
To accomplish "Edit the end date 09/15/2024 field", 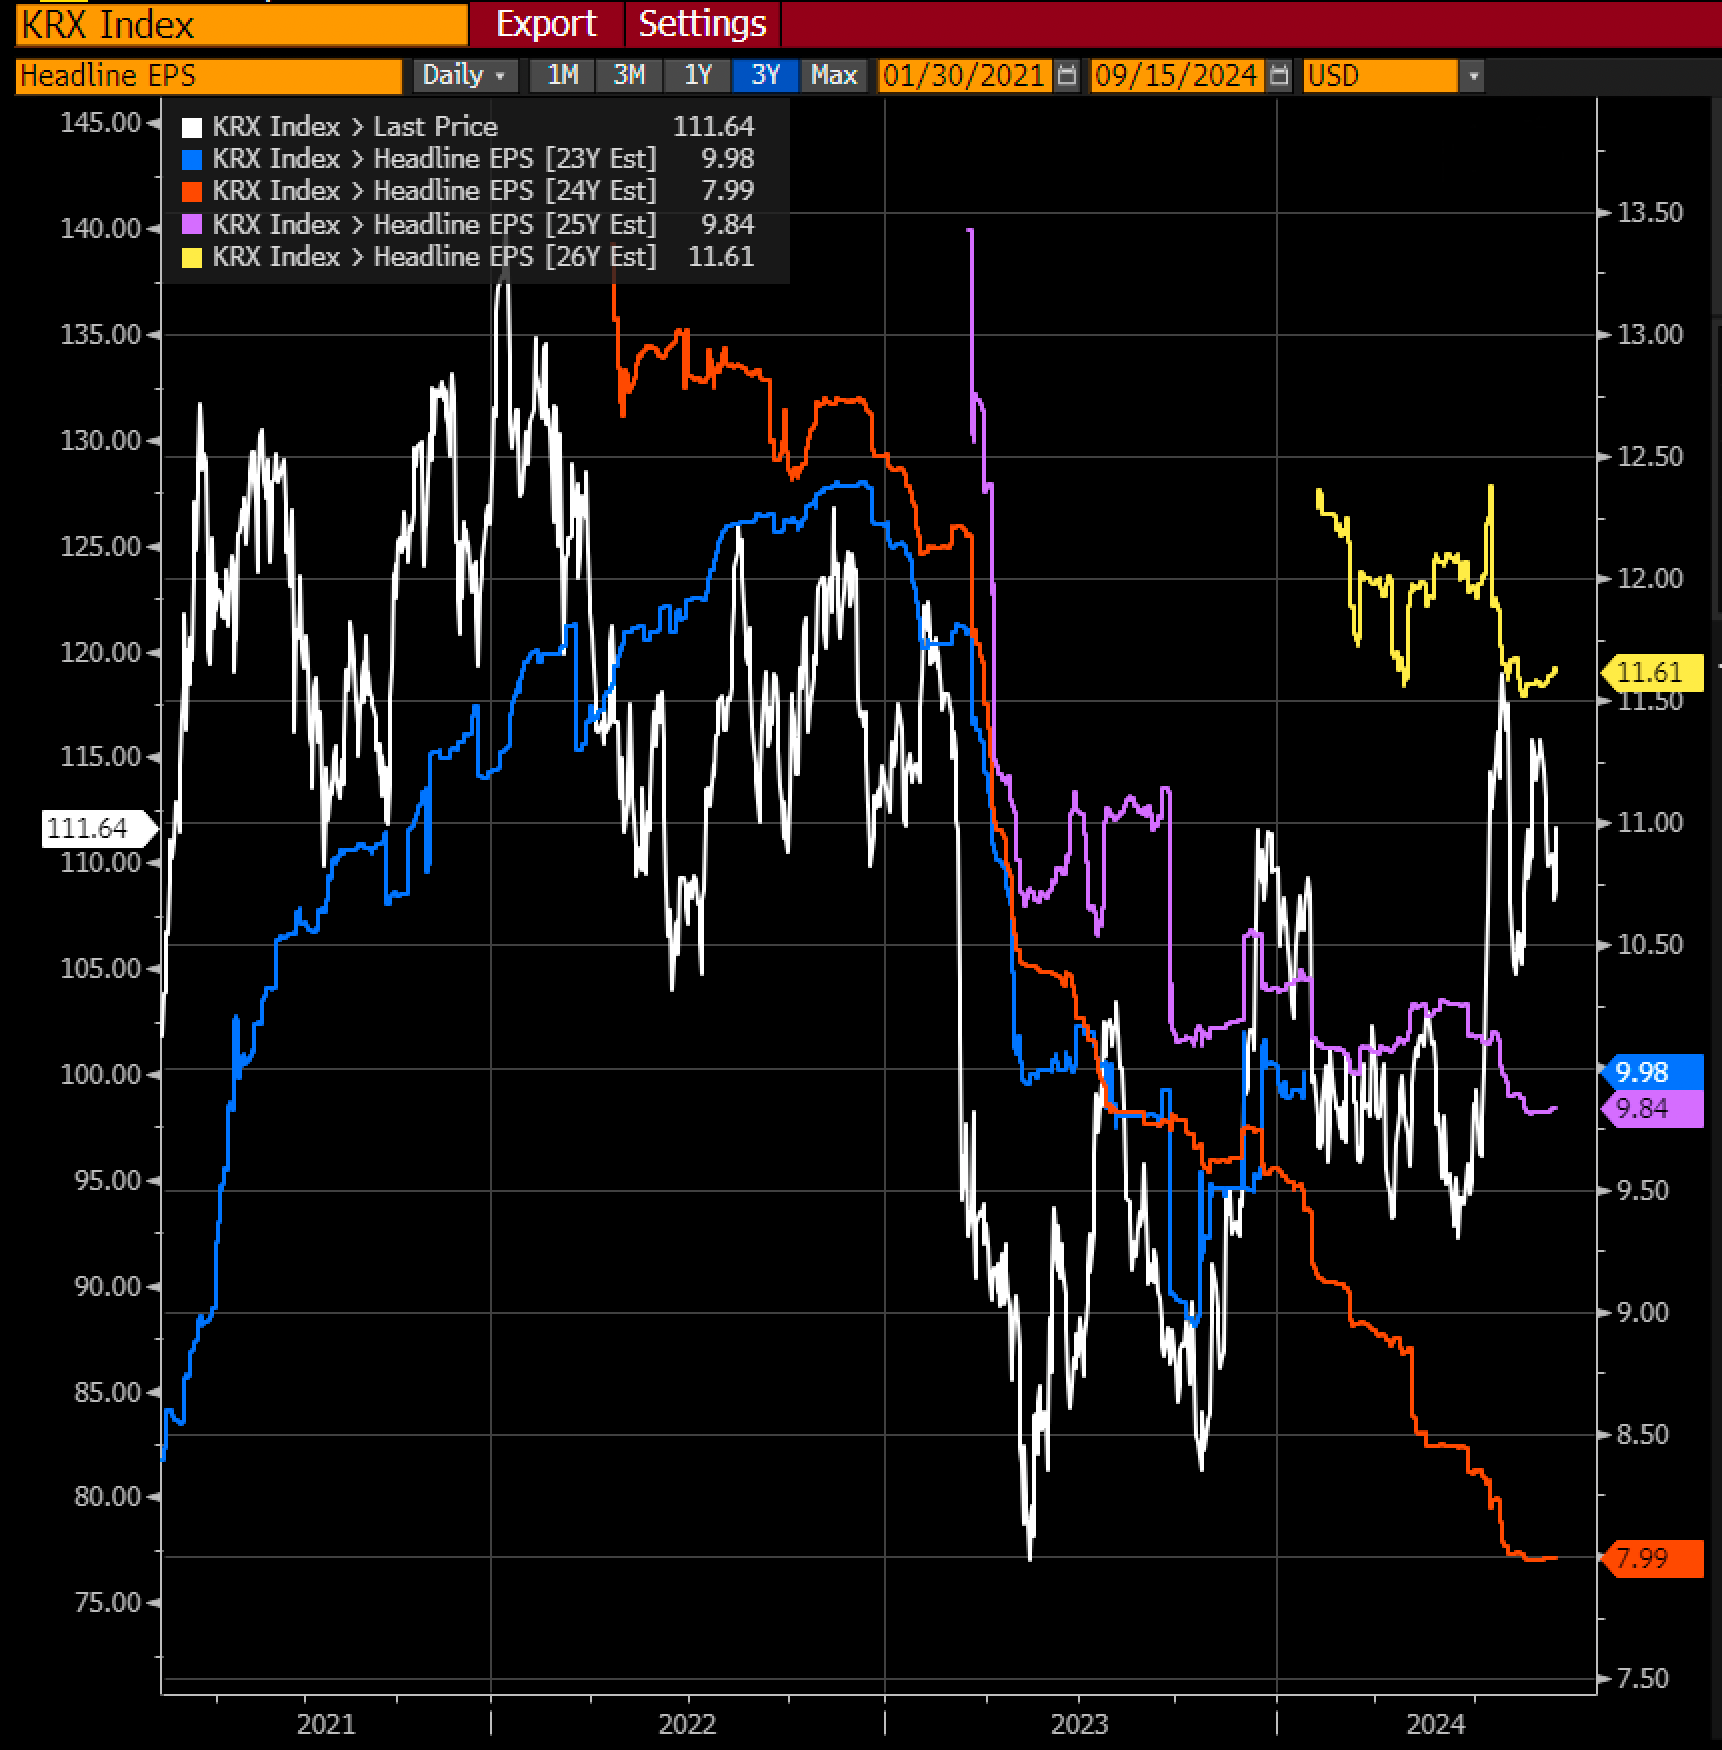I will [1176, 76].
